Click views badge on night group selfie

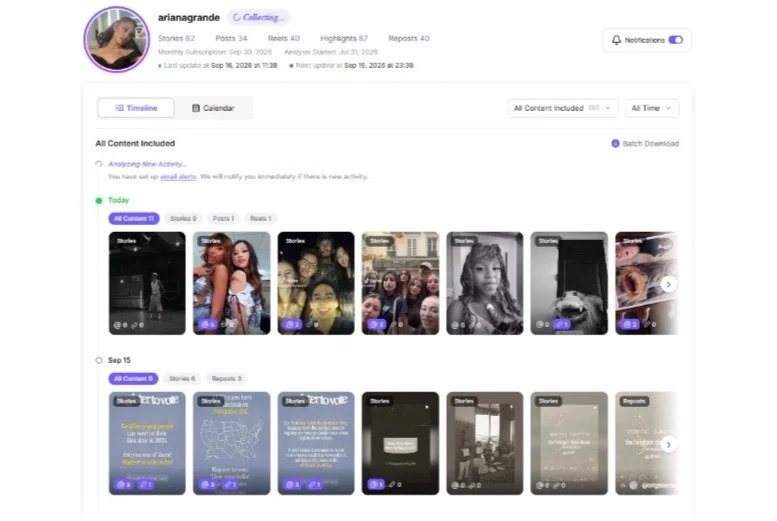coord(292,325)
